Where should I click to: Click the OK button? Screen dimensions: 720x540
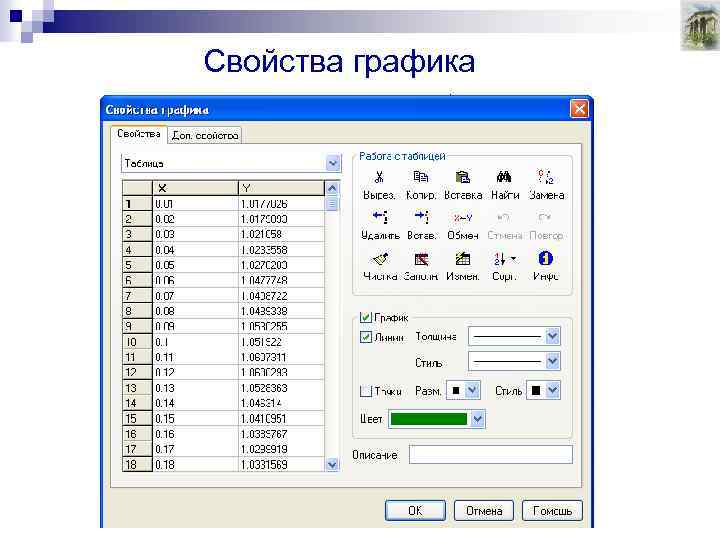point(415,511)
